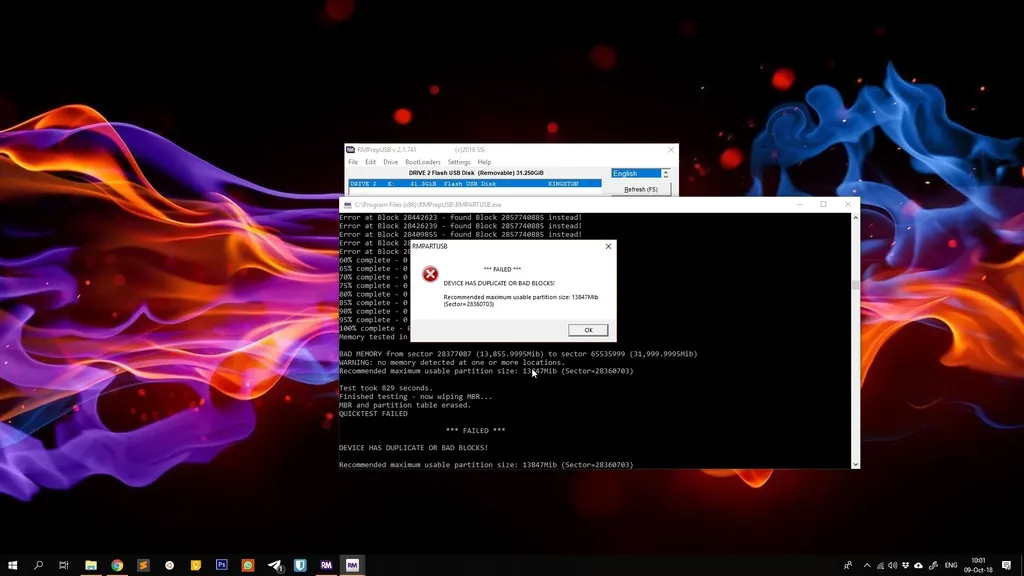Select the KINGSTON DRIVE 2 entry in the drive list
The height and width of the screenshot is (576, 1024).
pyautogui.click(x=470, y=183)
